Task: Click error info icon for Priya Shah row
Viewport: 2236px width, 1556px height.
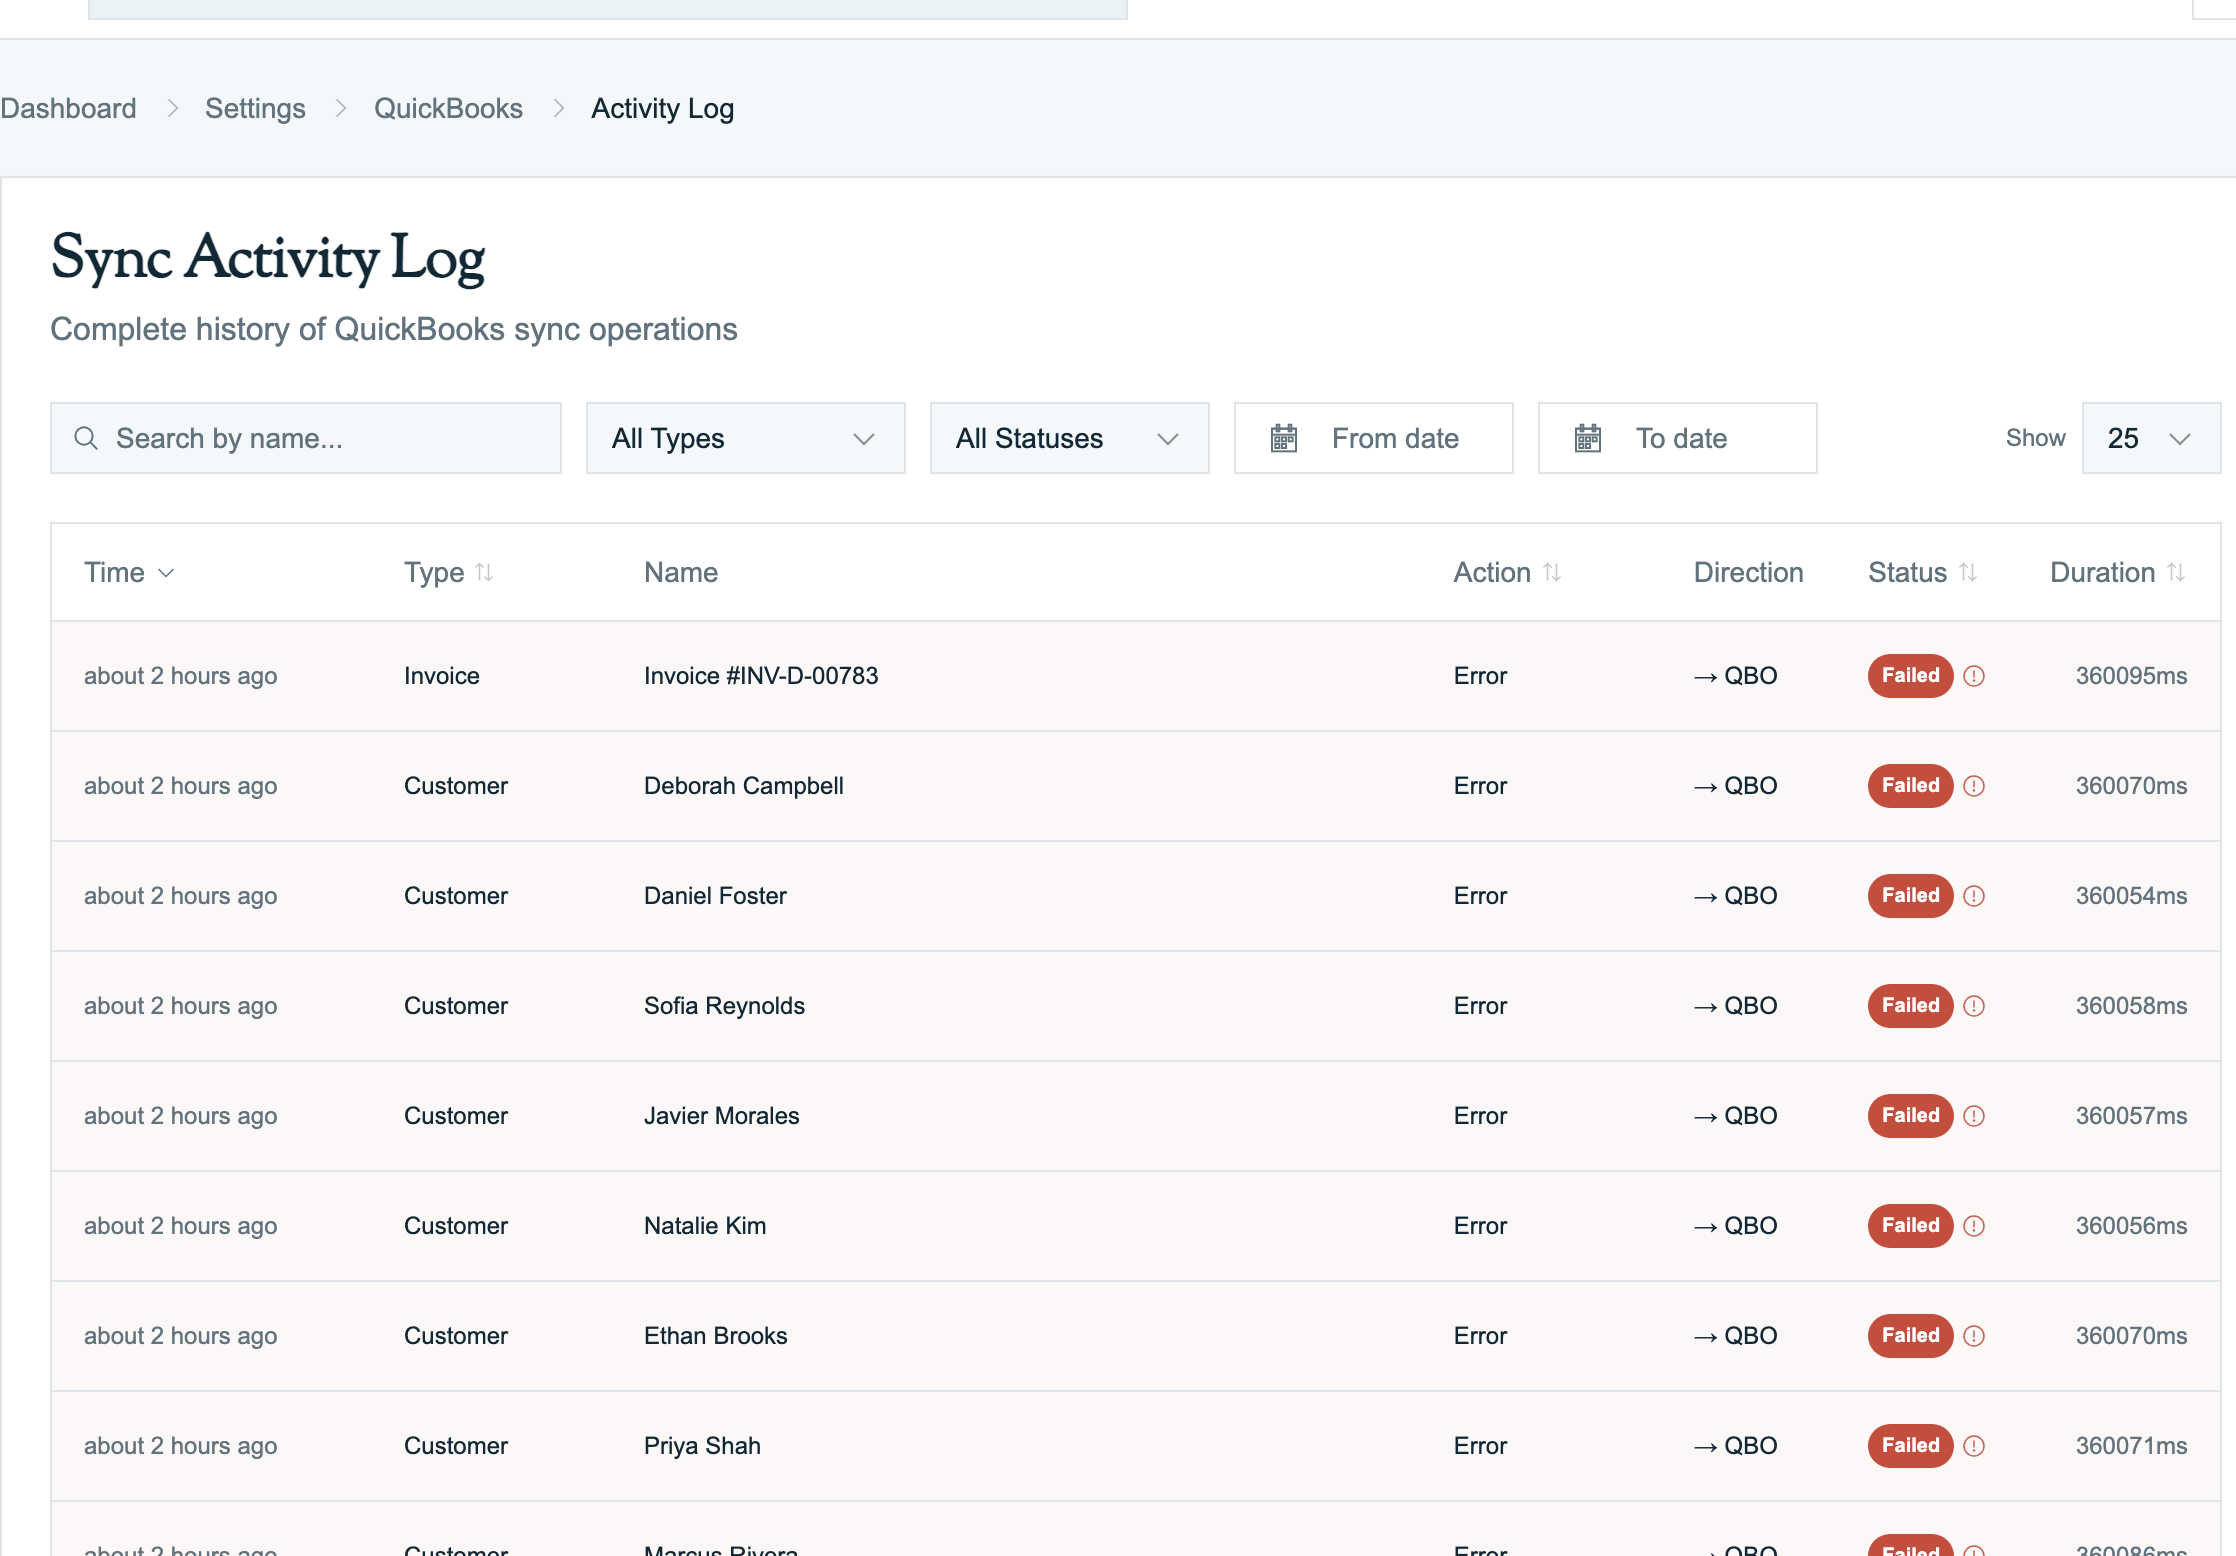Action: click(1974, 1446)
